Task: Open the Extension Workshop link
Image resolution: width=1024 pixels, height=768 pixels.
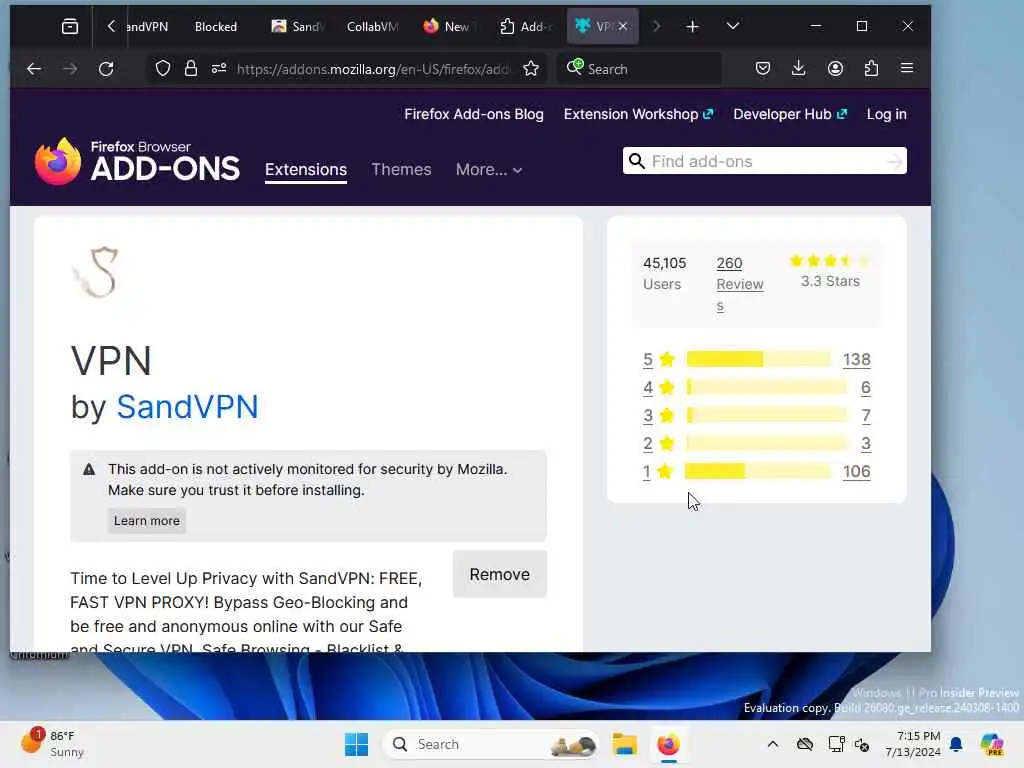Action: point(638,114)
